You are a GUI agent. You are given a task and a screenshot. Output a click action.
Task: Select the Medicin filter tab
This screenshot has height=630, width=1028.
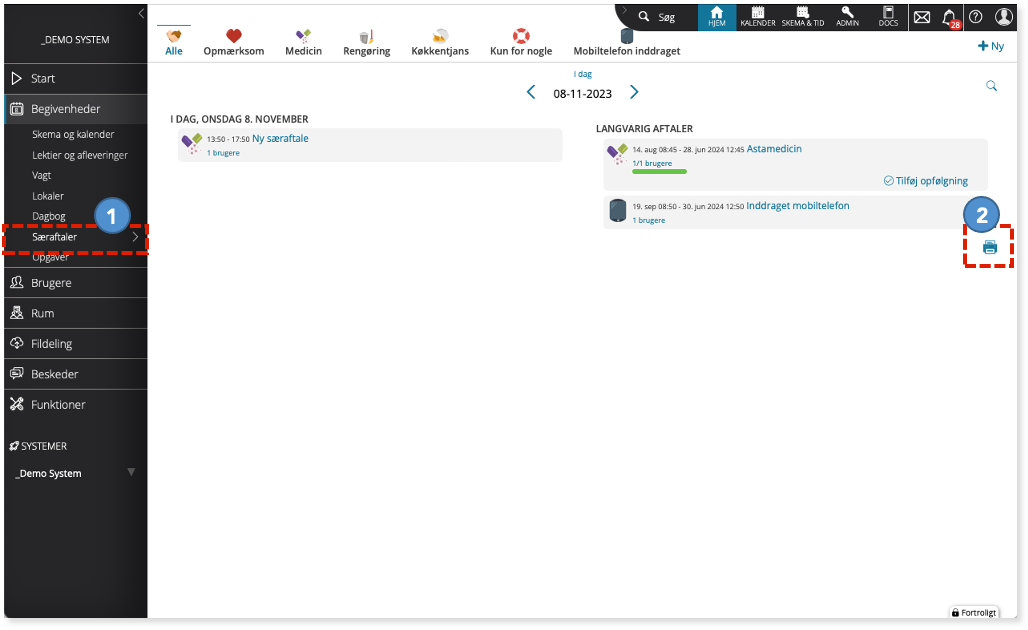click(304, 43)
